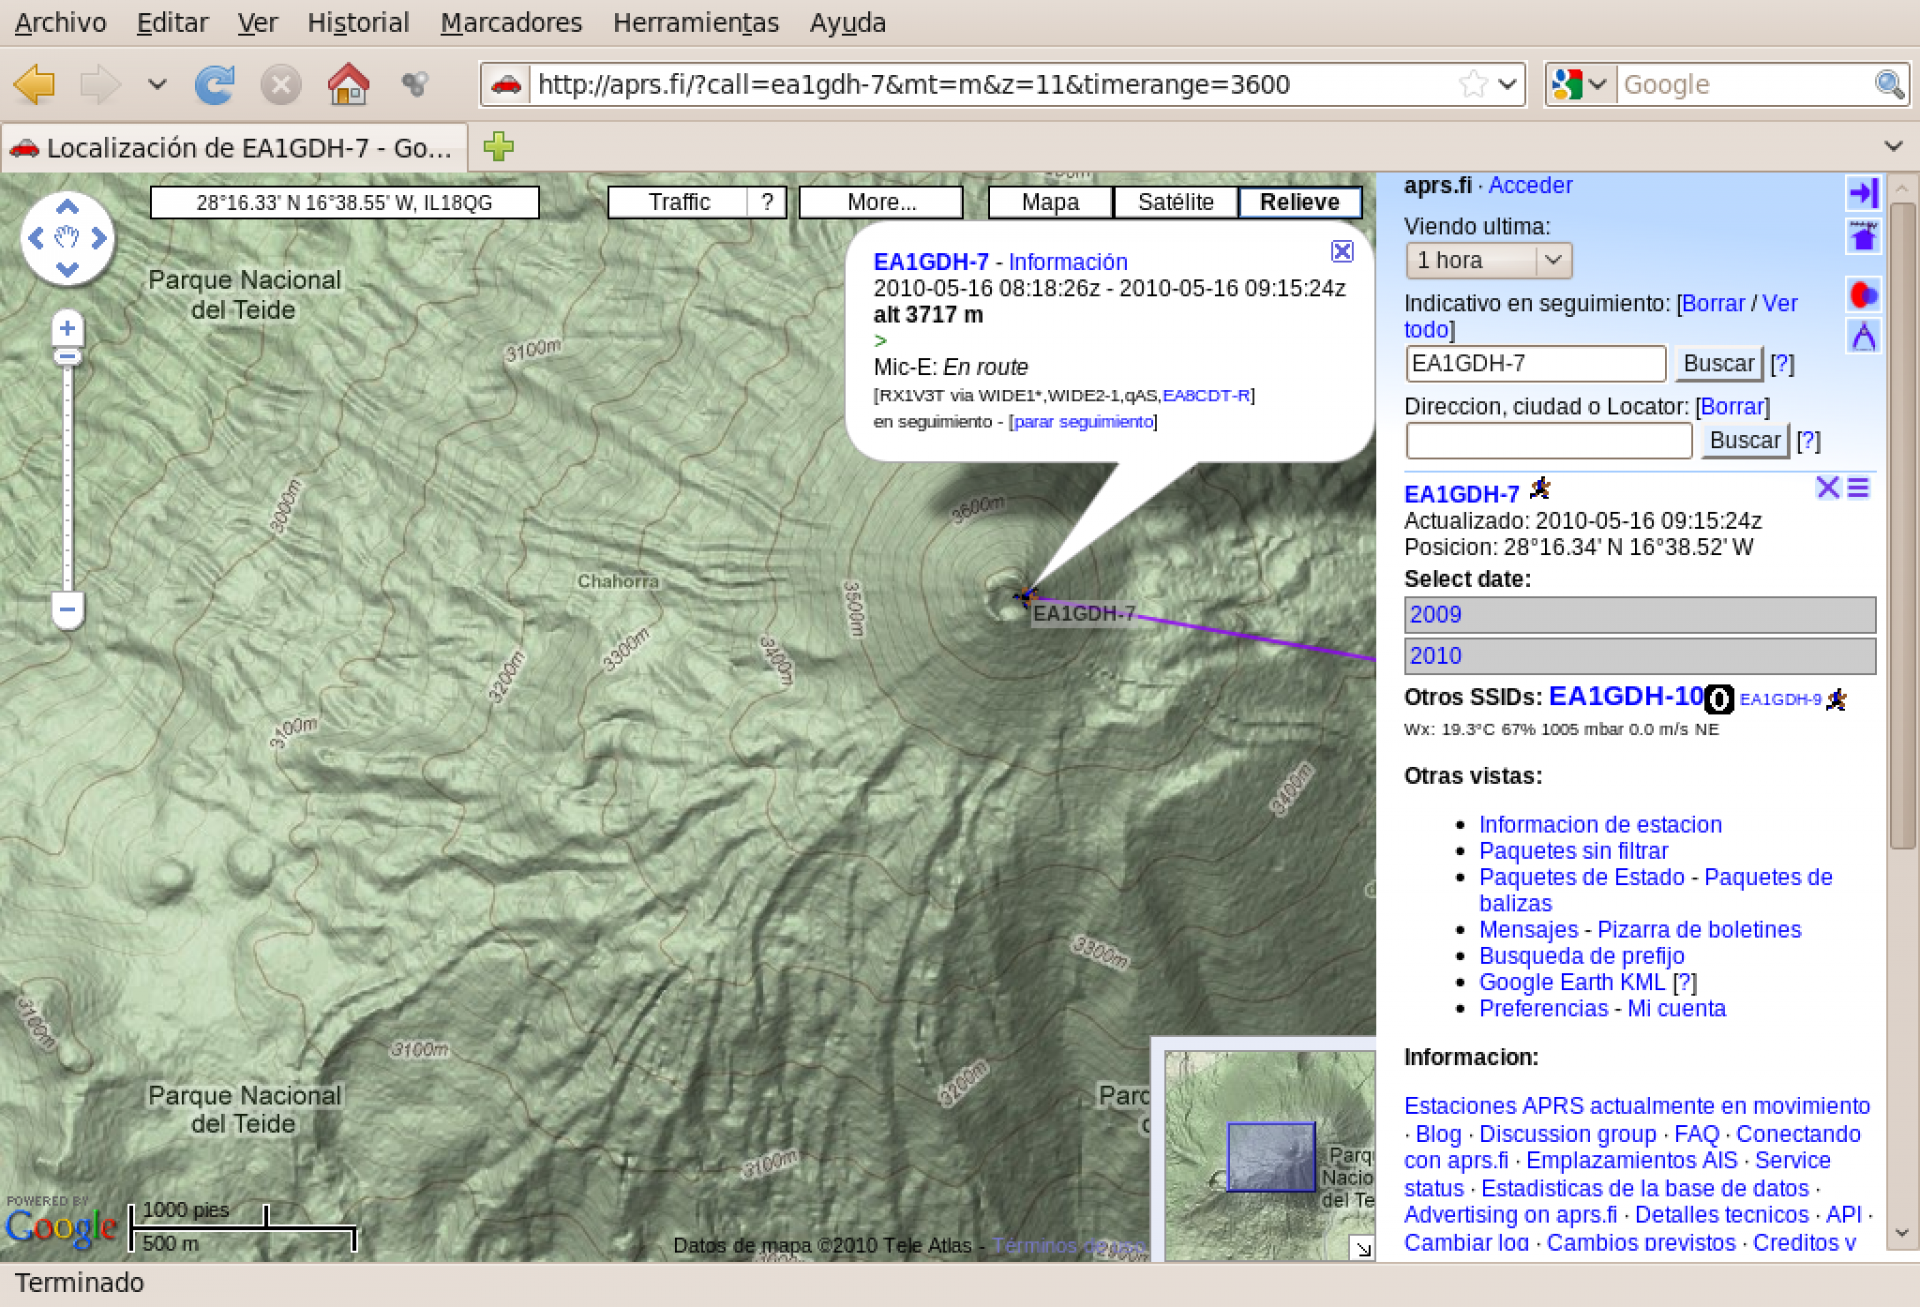Viewport: 1920px width, 1307px height.
Task: Click the EA1GDH-7 station marker on the map
Action: coord(1024,597)
